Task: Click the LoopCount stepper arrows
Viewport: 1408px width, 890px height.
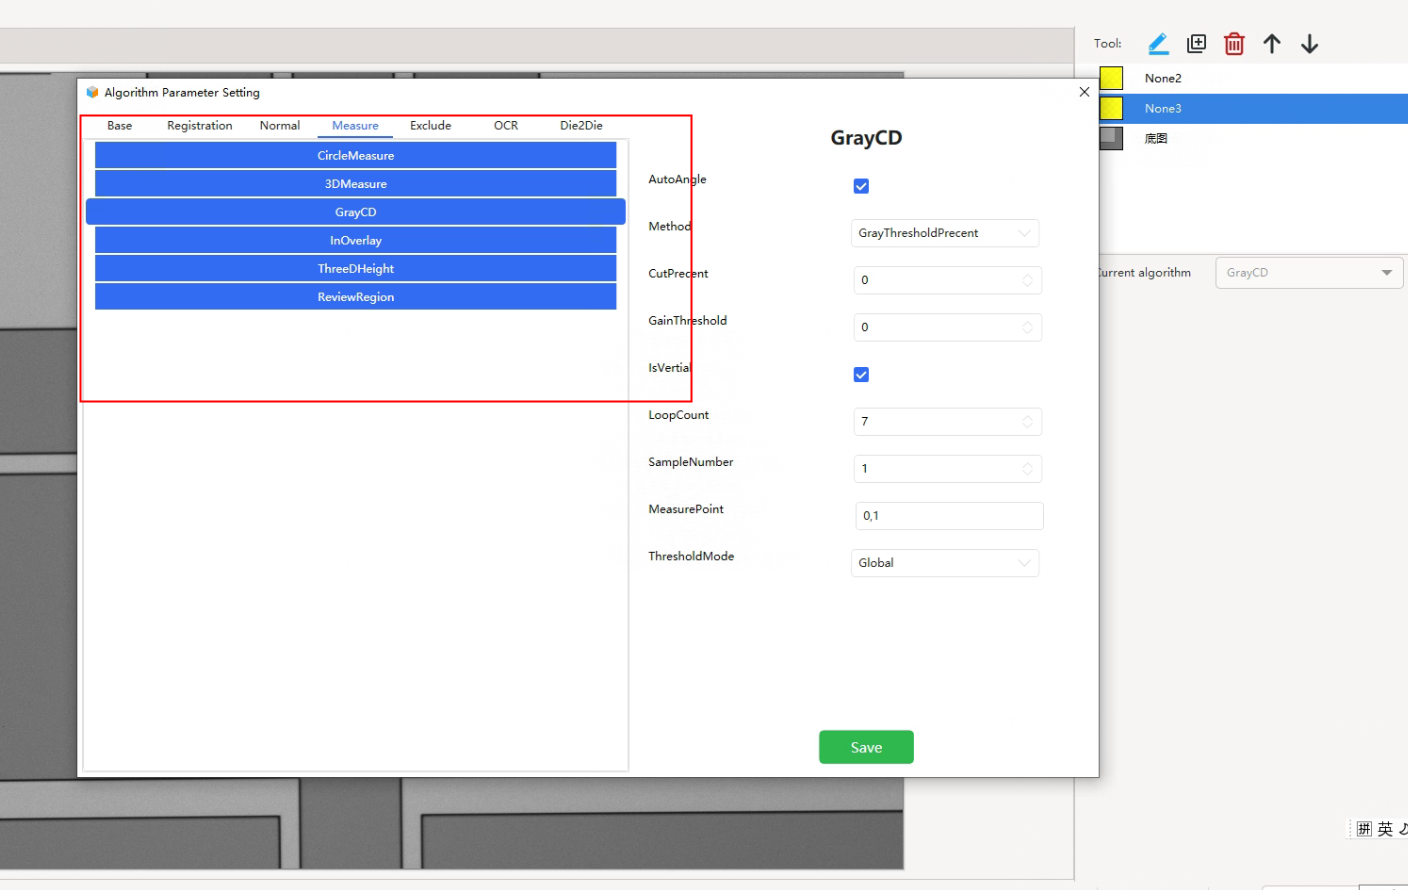Action: [x=1027, y=422]
